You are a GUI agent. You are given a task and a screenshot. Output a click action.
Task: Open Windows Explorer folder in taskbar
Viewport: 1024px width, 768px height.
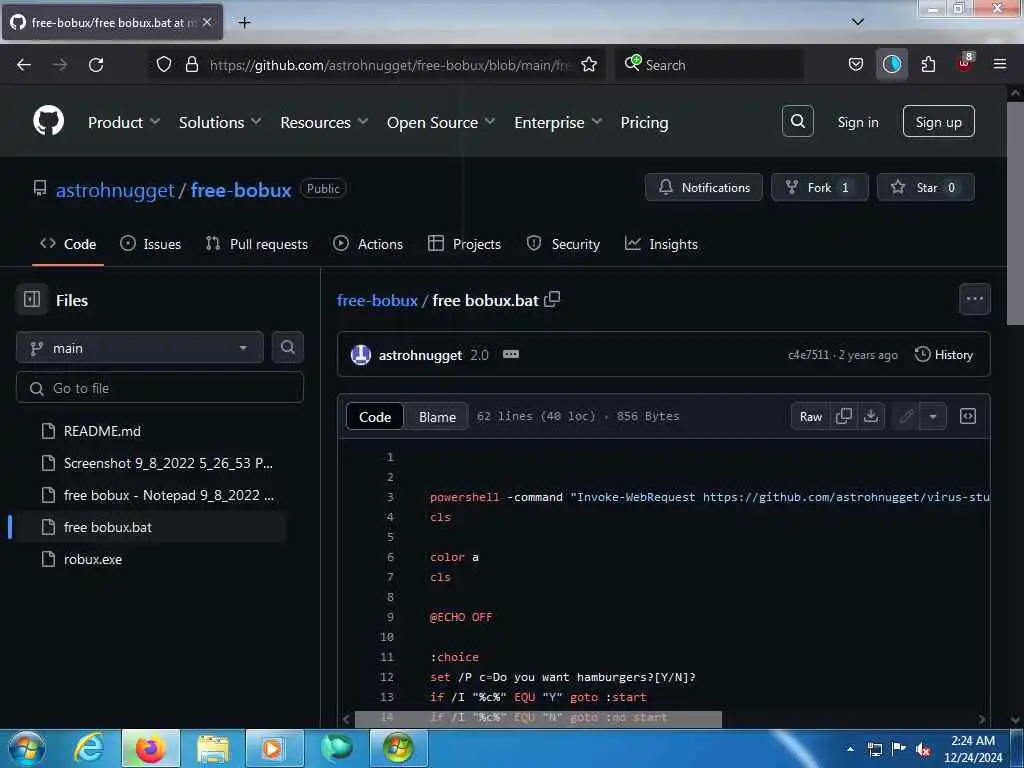(213, 748)
